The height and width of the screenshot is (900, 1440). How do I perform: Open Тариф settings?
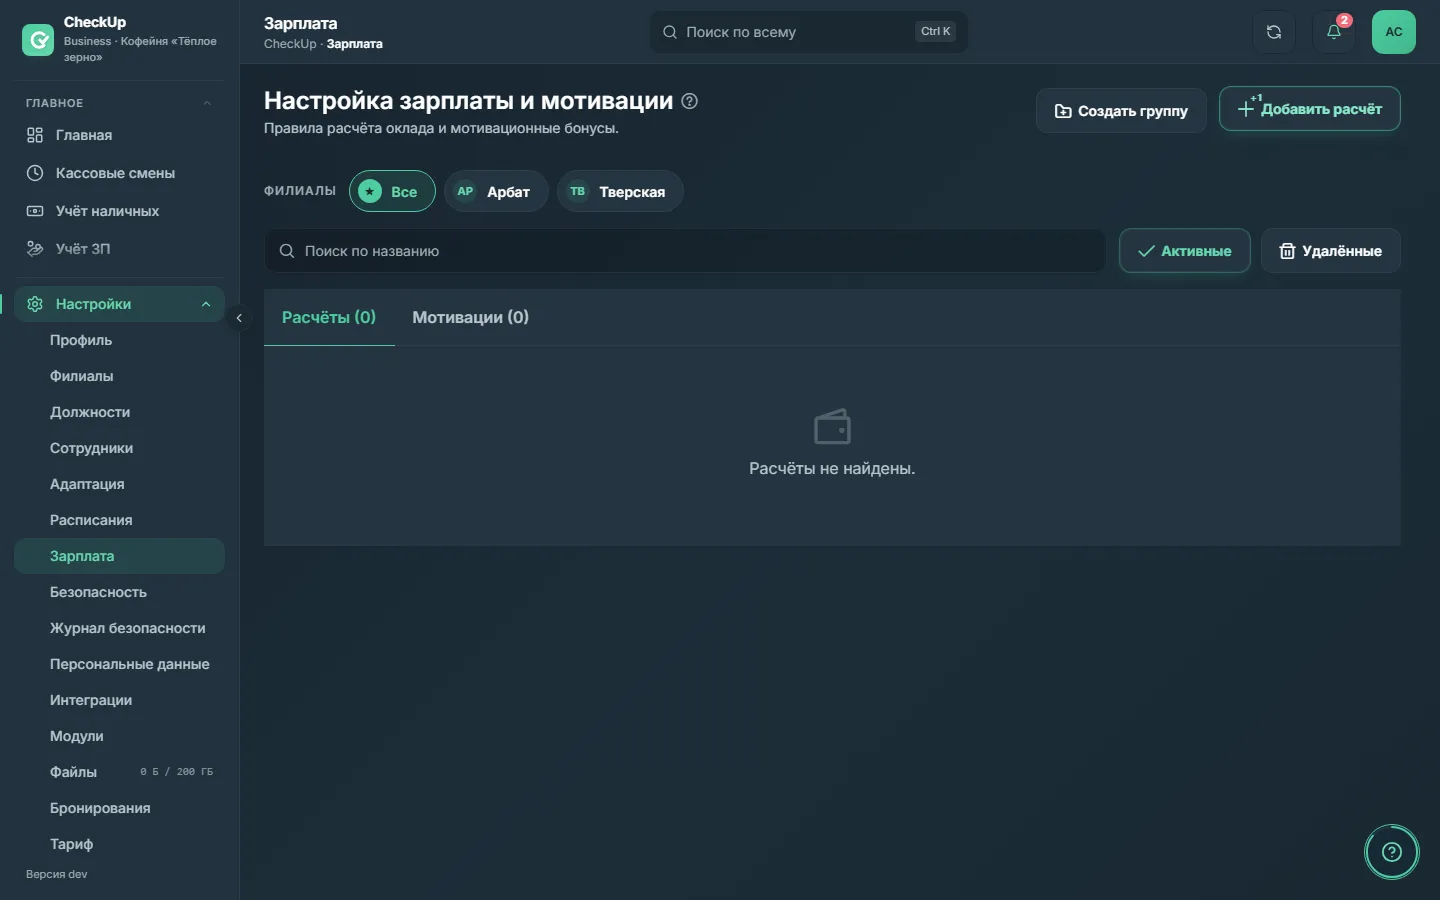click(119, 844)
